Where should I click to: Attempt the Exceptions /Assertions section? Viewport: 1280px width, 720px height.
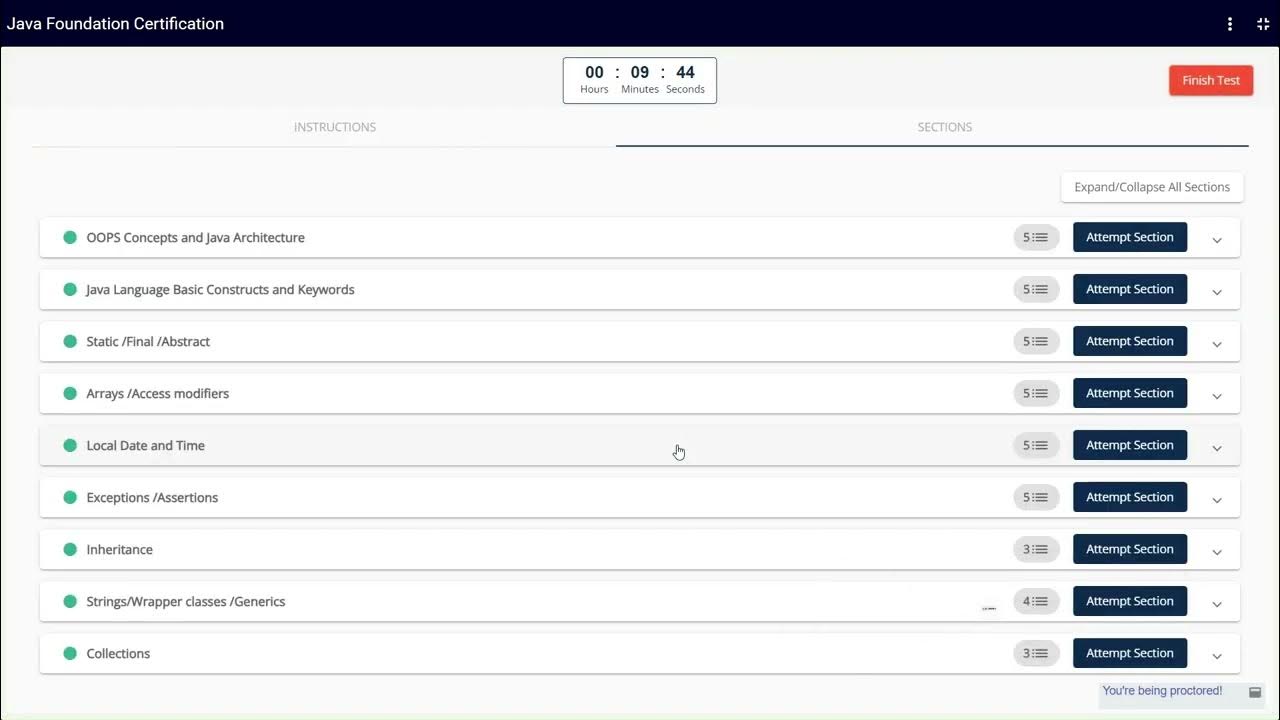[x=1130, y=497]
